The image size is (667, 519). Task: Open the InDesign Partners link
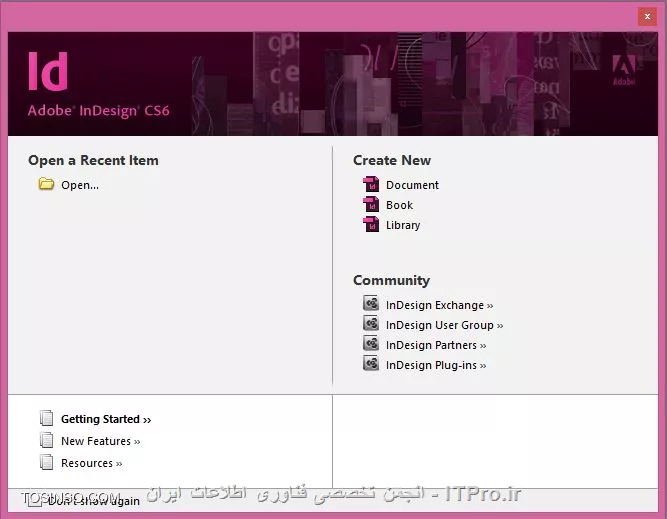(x=436, y=345)
